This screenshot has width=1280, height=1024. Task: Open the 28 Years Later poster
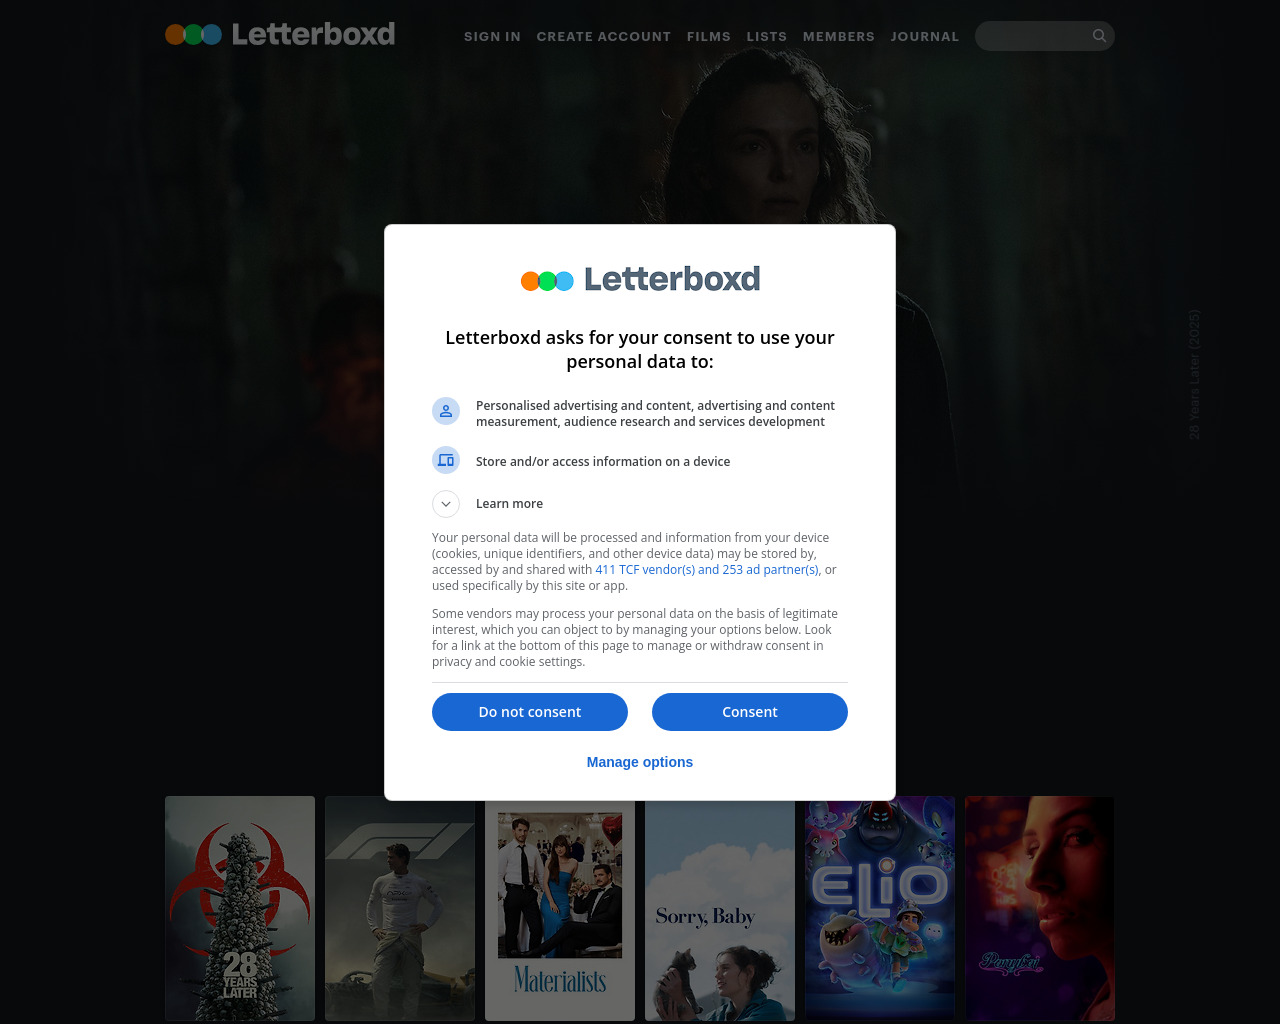(x=240, y=908)
